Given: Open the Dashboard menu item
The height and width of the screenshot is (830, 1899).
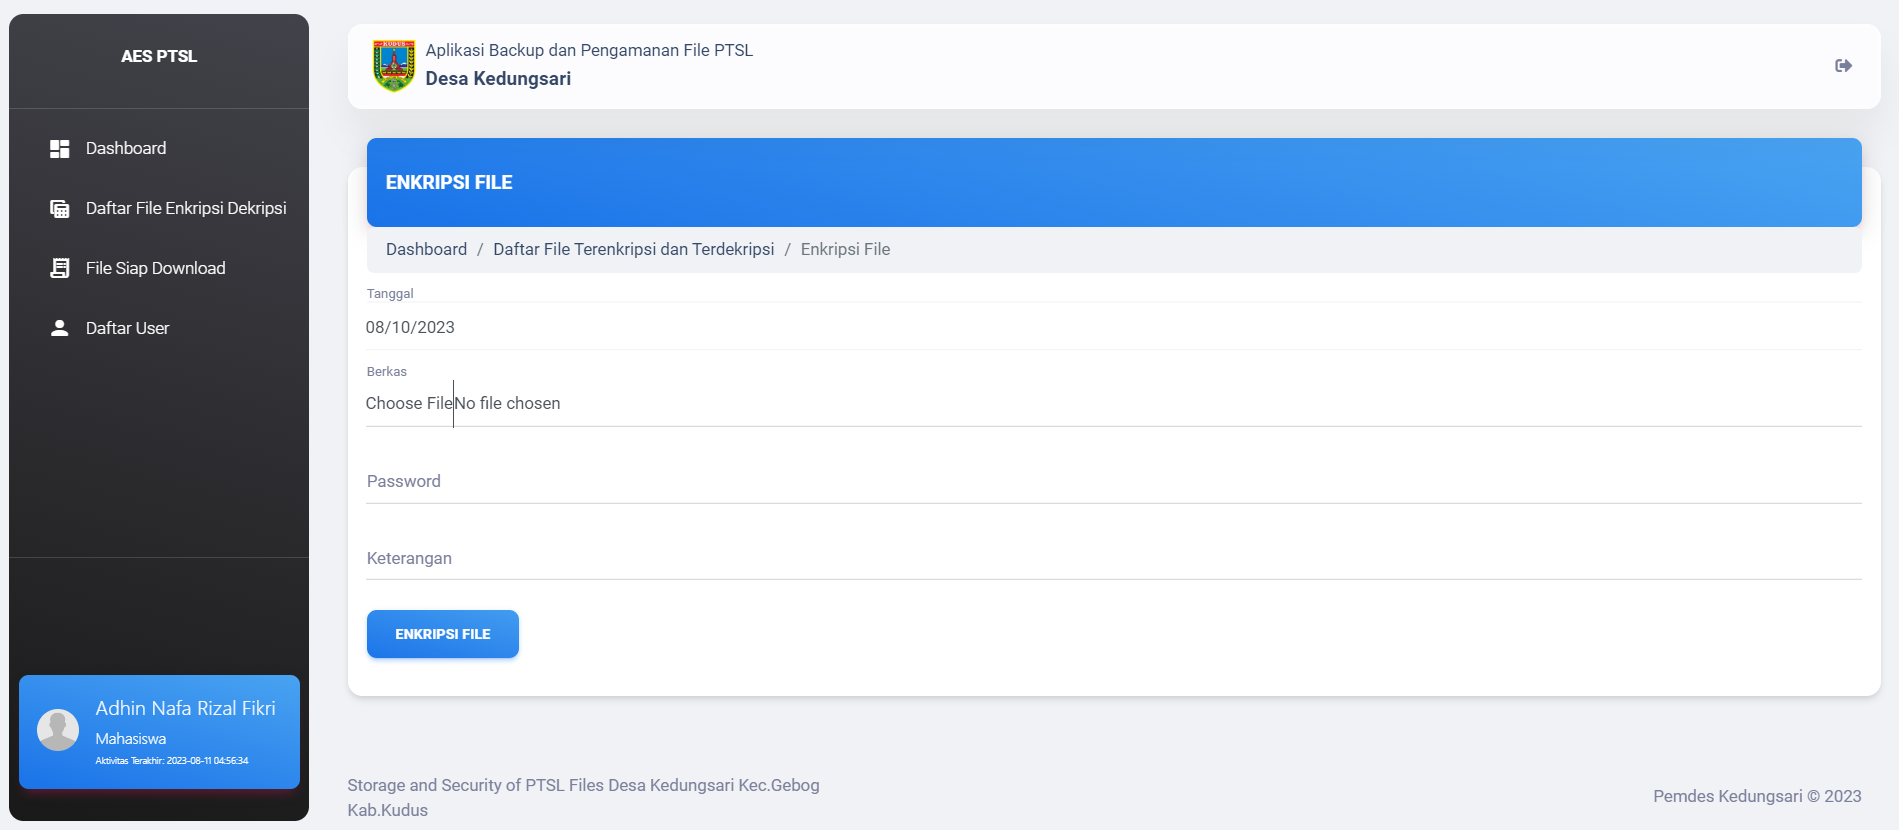Looking at the screenshot, I should pos(126,148).
